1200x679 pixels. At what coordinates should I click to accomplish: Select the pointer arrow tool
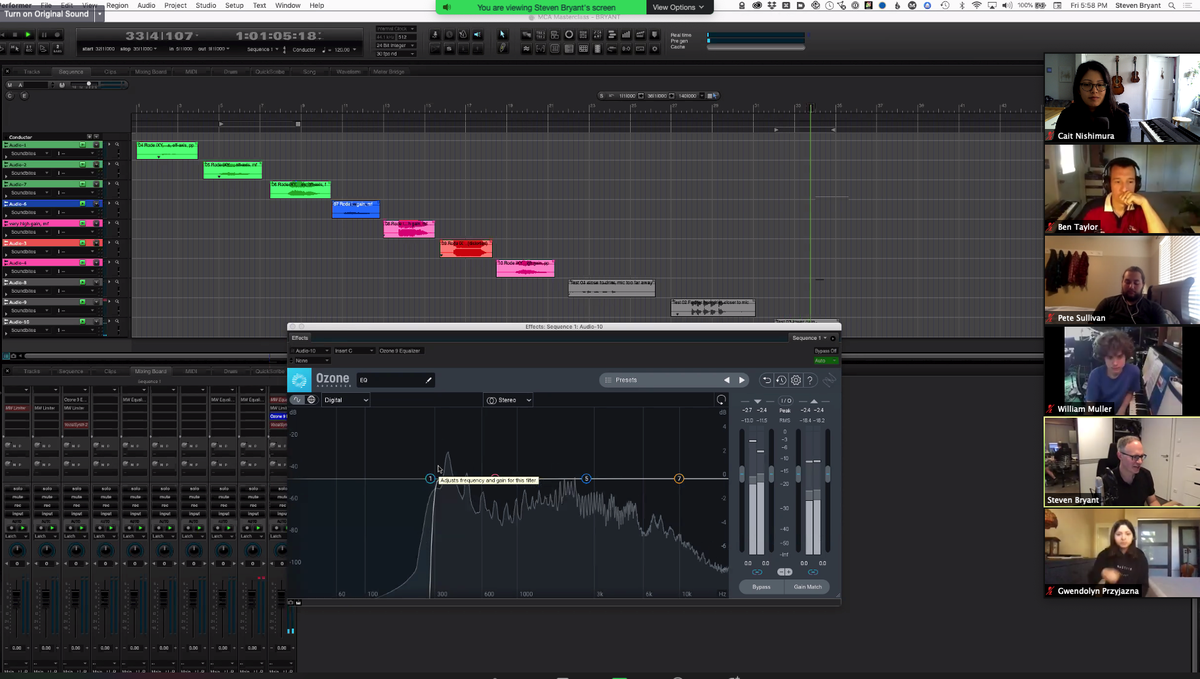[502, 34]
